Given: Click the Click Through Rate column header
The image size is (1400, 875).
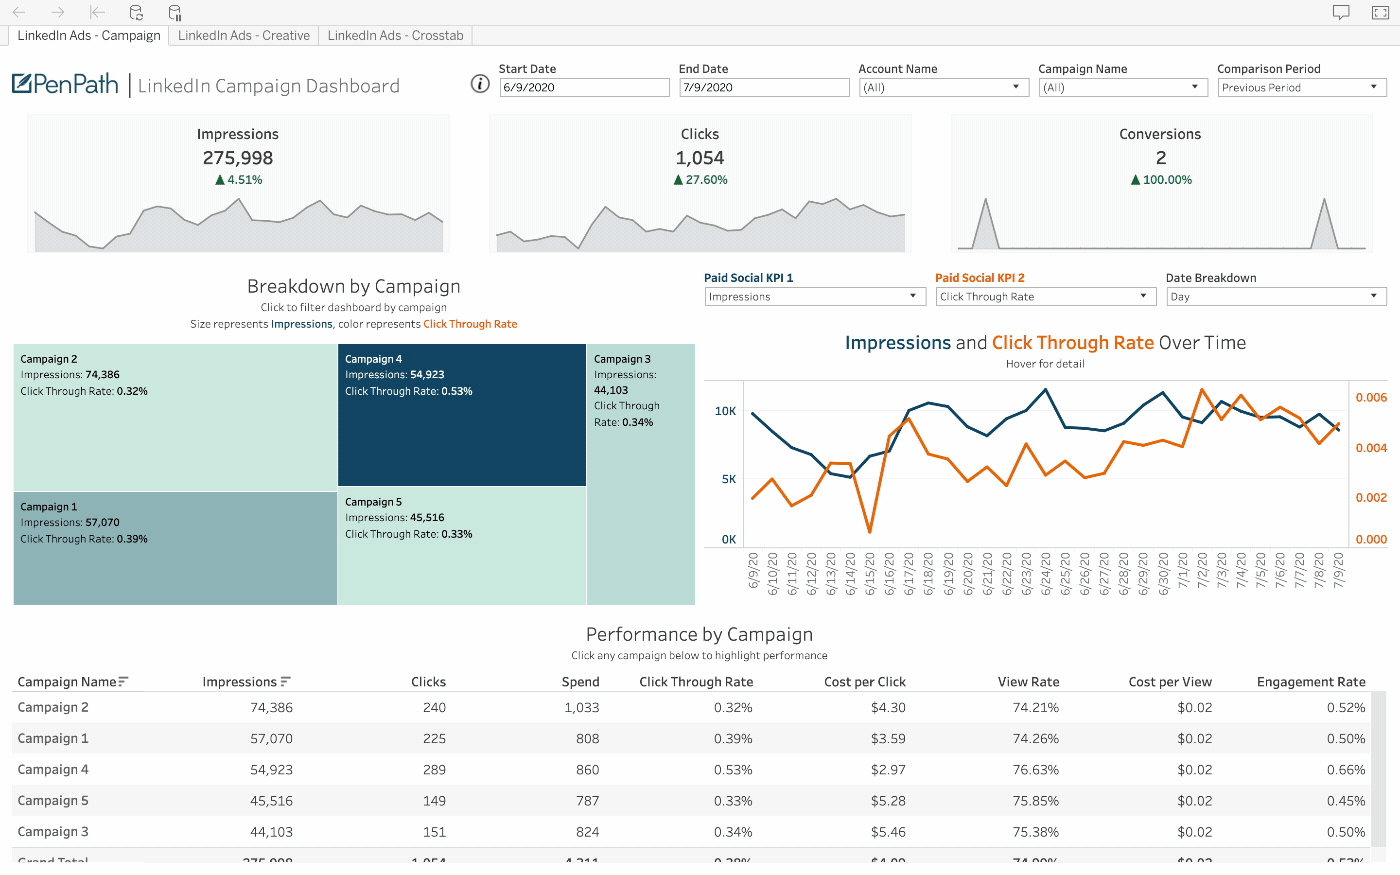Looking at the screenshot, I should tap(696, 682).
